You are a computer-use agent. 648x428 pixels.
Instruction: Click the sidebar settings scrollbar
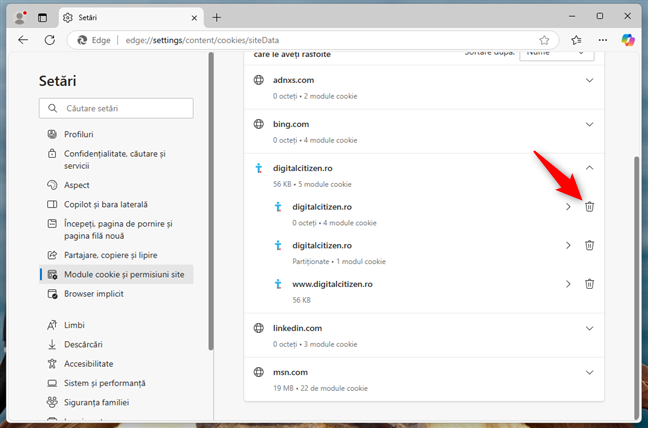click(x=211, y=201)
